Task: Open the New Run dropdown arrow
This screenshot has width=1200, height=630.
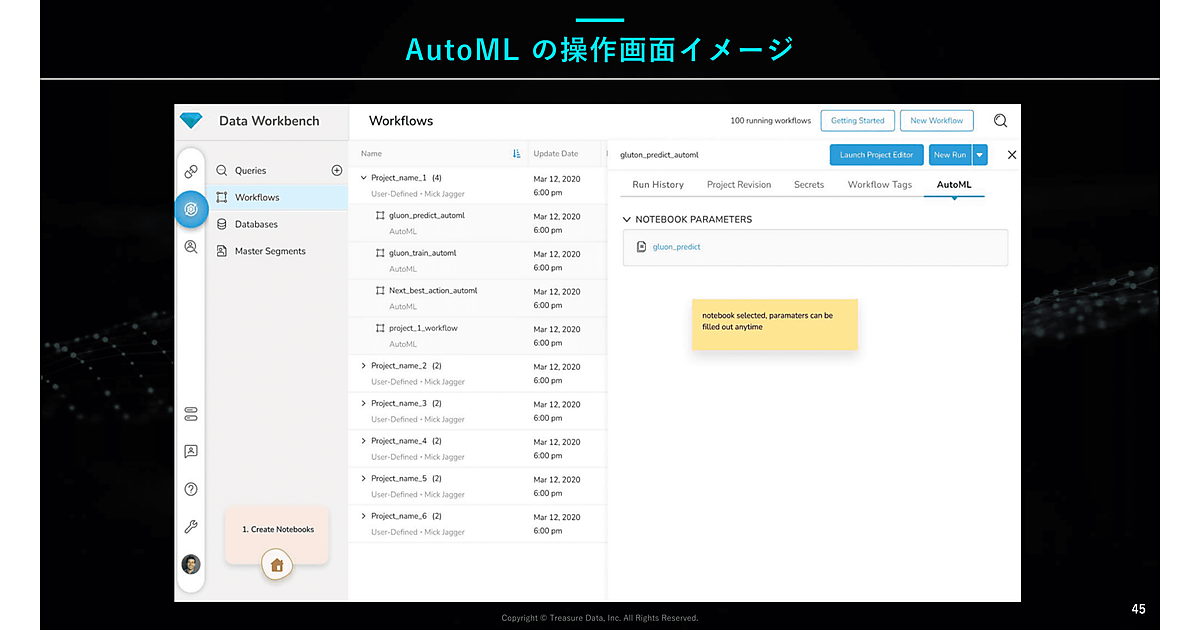Action: tap(980, 155)
